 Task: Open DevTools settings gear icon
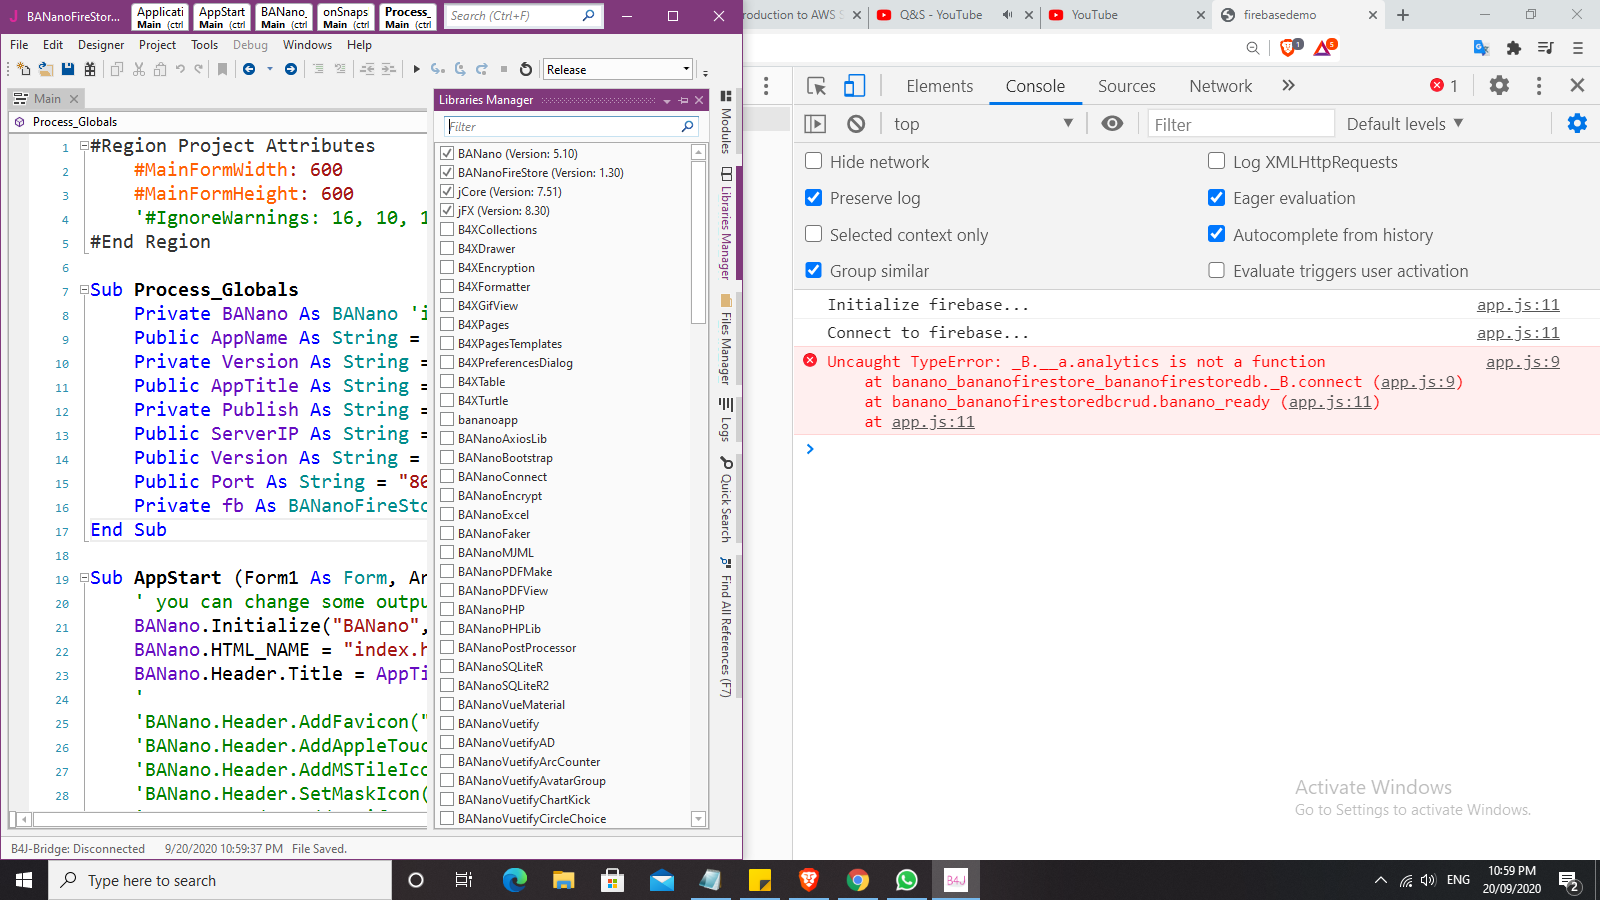[x=1499, y=86]
